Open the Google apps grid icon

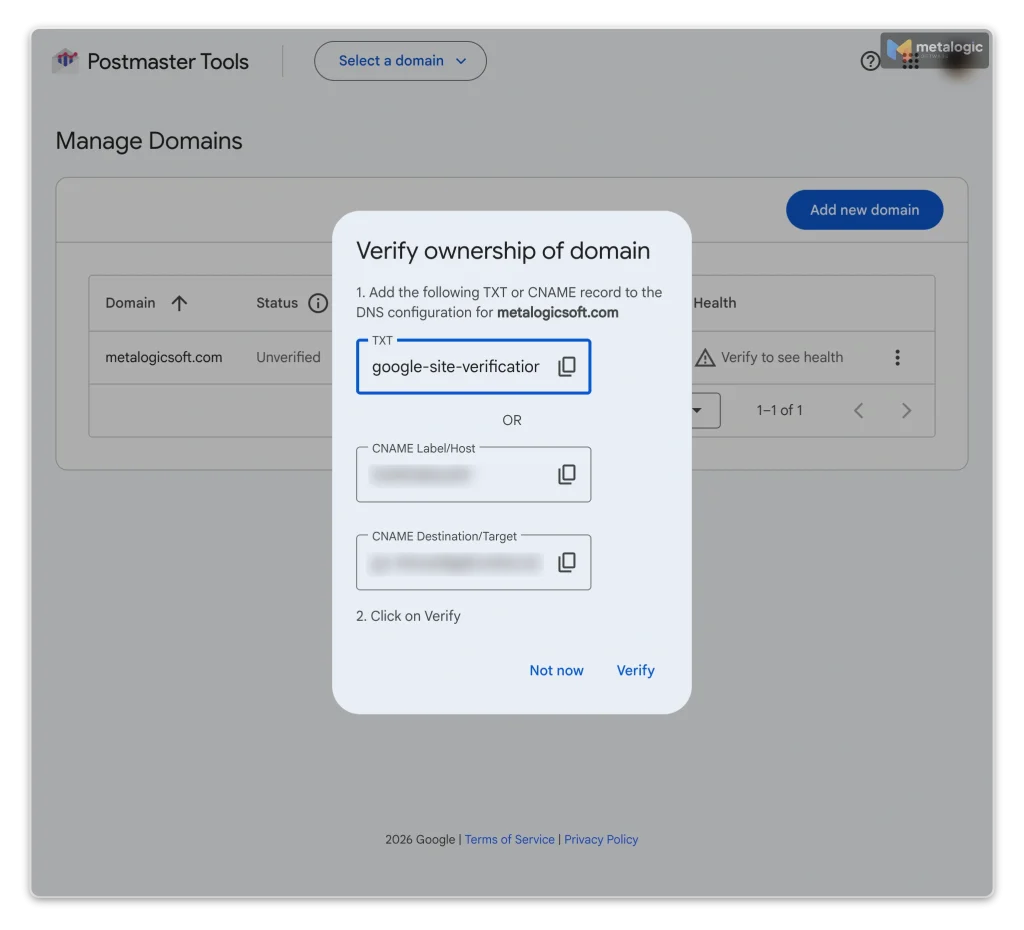click(910, 61)
